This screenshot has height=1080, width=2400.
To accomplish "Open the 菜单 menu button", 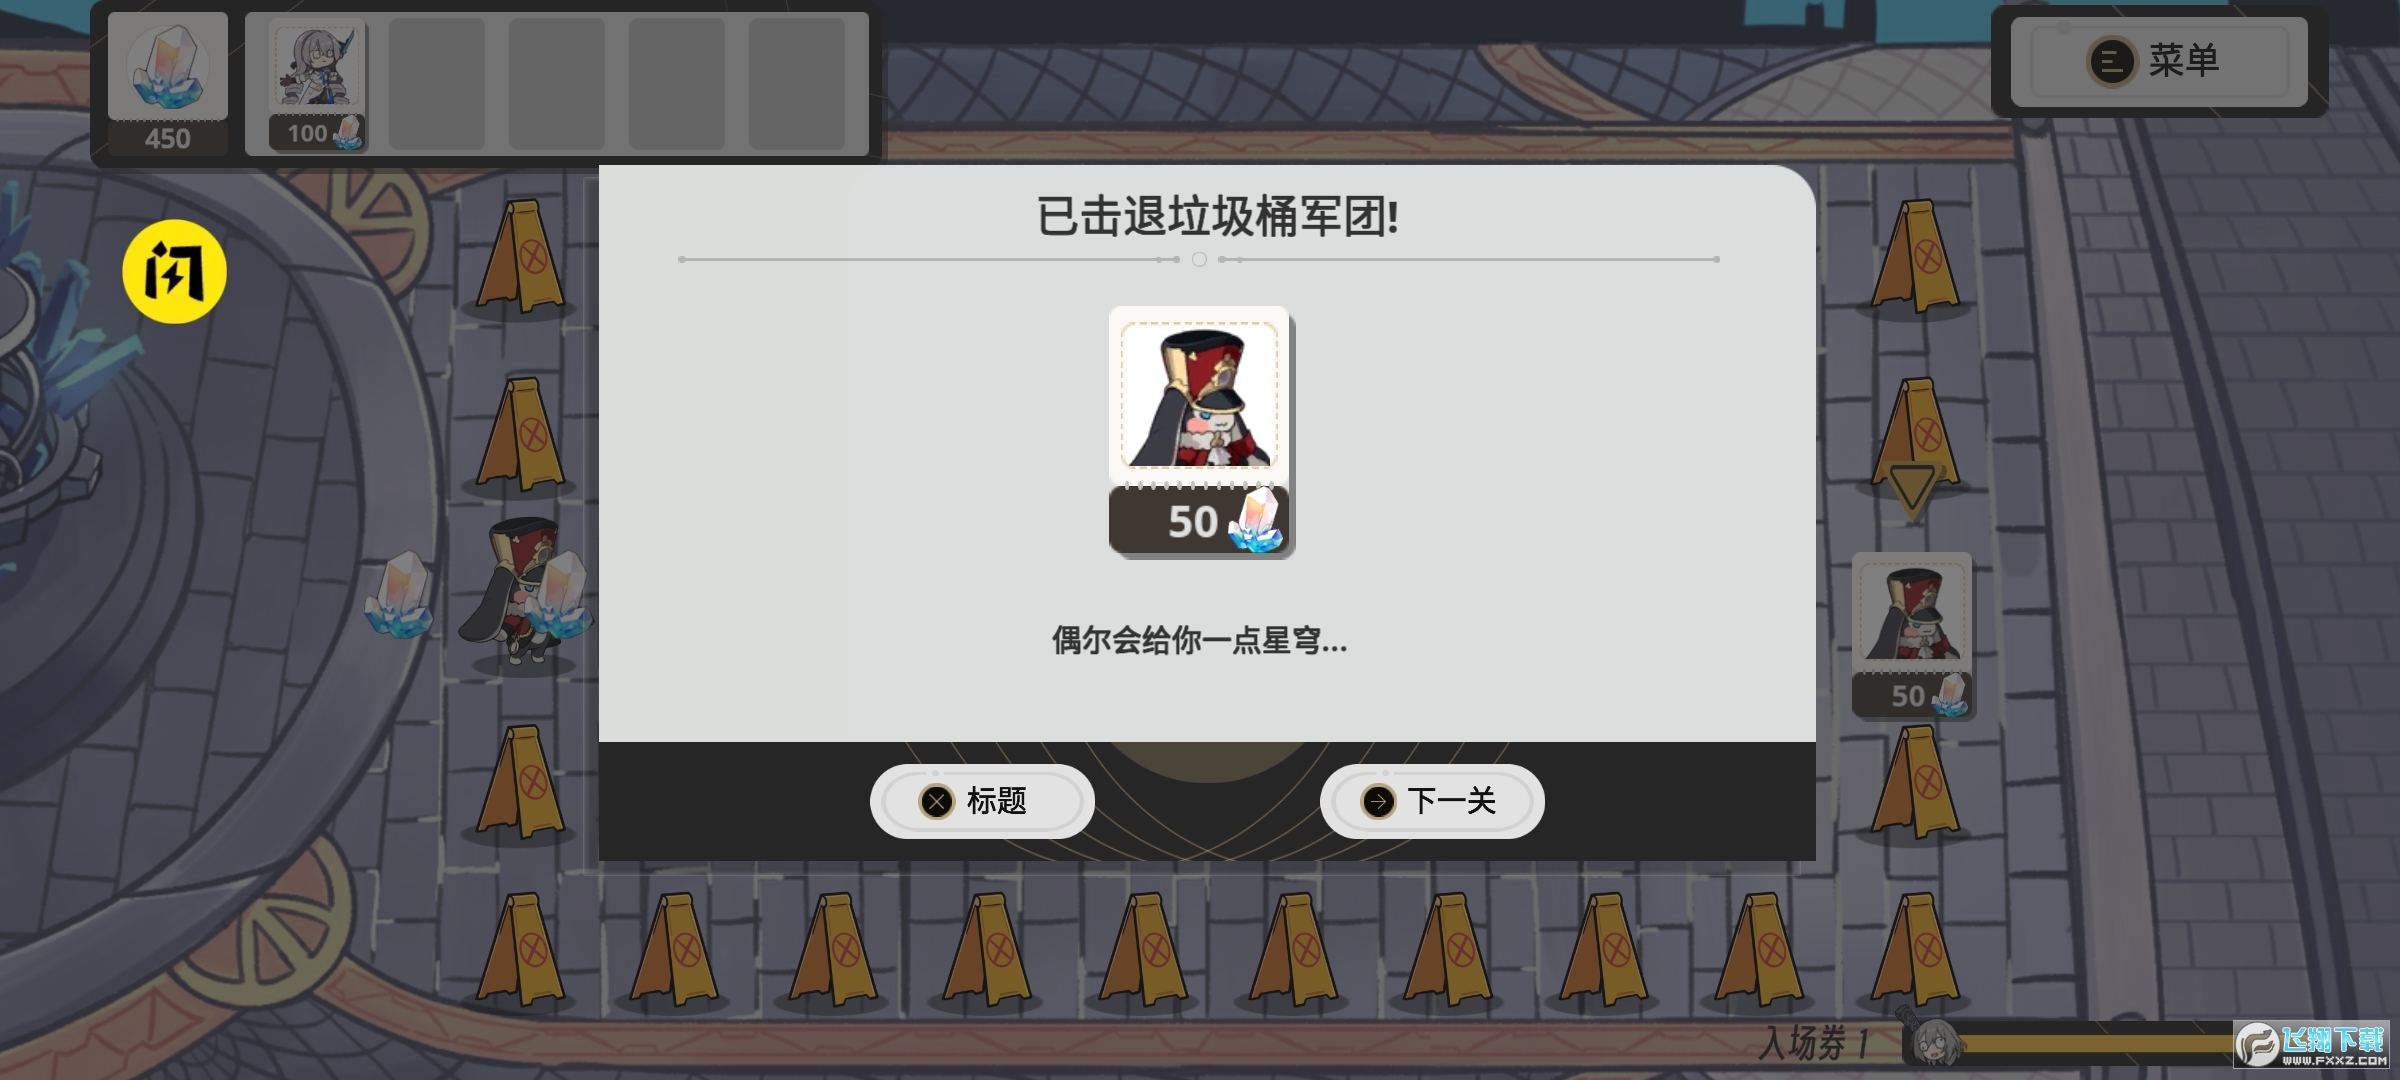I will tap(2159, 61).
